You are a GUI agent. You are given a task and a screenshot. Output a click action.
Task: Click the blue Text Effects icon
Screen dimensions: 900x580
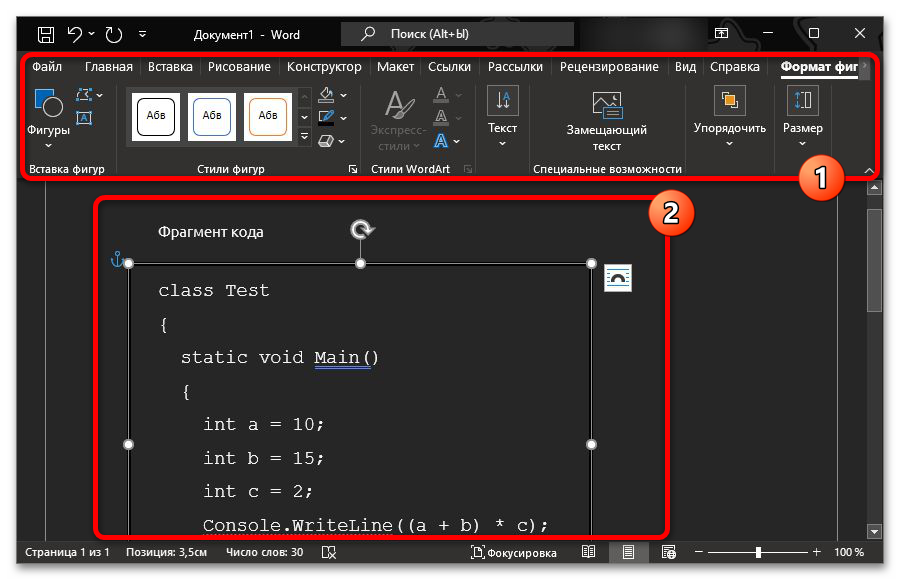point(441,140)
